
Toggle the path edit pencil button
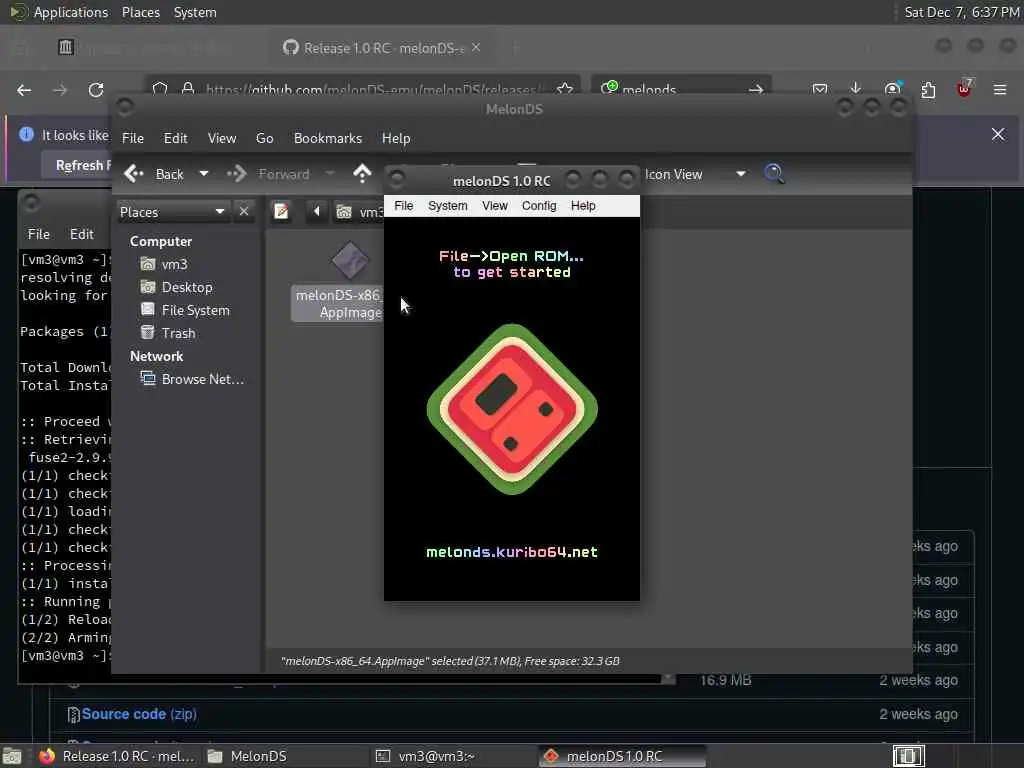[x=281, y=212]
